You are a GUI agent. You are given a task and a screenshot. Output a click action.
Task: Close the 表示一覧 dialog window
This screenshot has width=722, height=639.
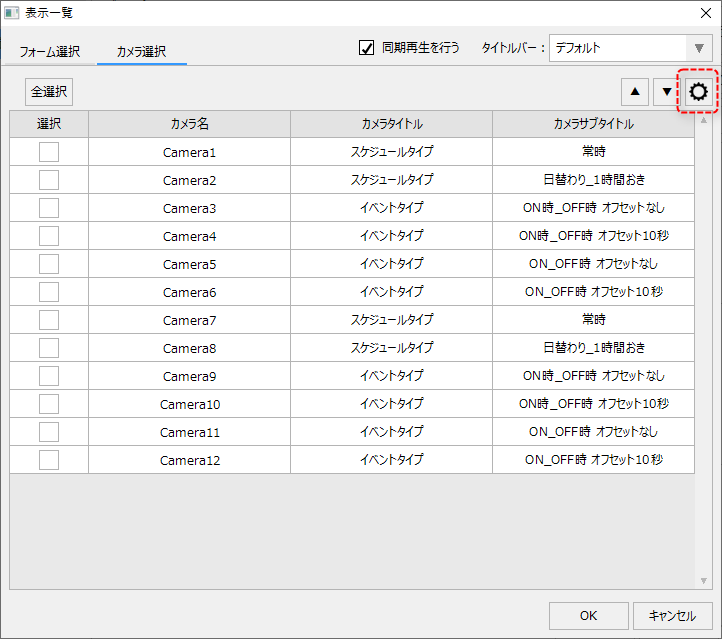pos(703,13)
